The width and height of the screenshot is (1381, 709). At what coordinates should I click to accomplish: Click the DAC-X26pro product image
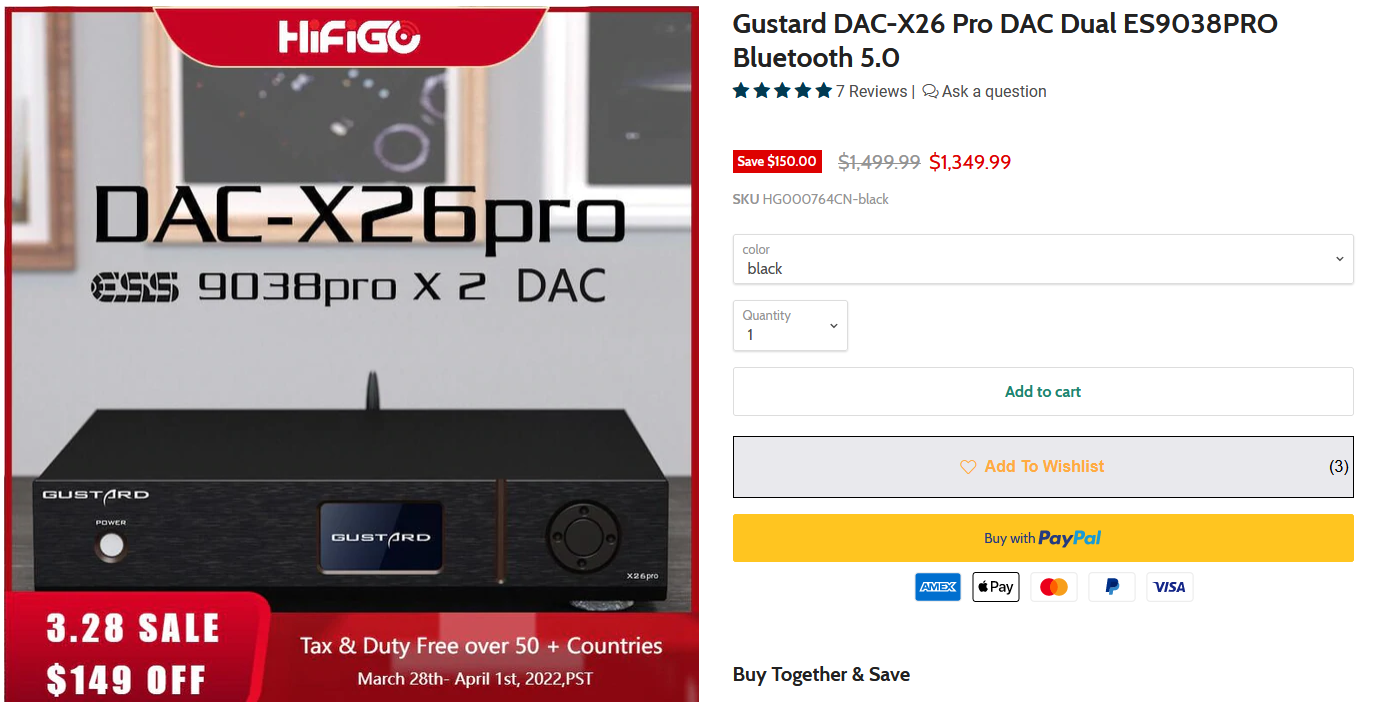(x=353, y=354)
